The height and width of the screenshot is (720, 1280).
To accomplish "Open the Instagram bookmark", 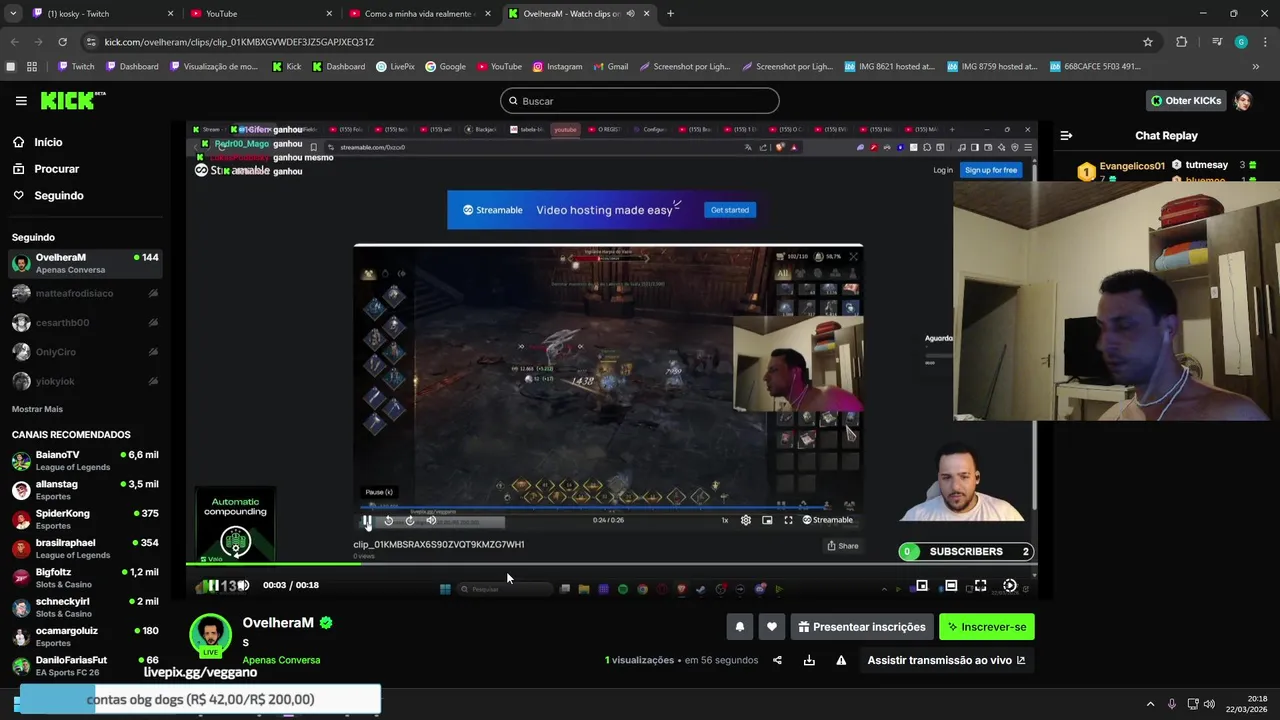I will click(557, 67).
